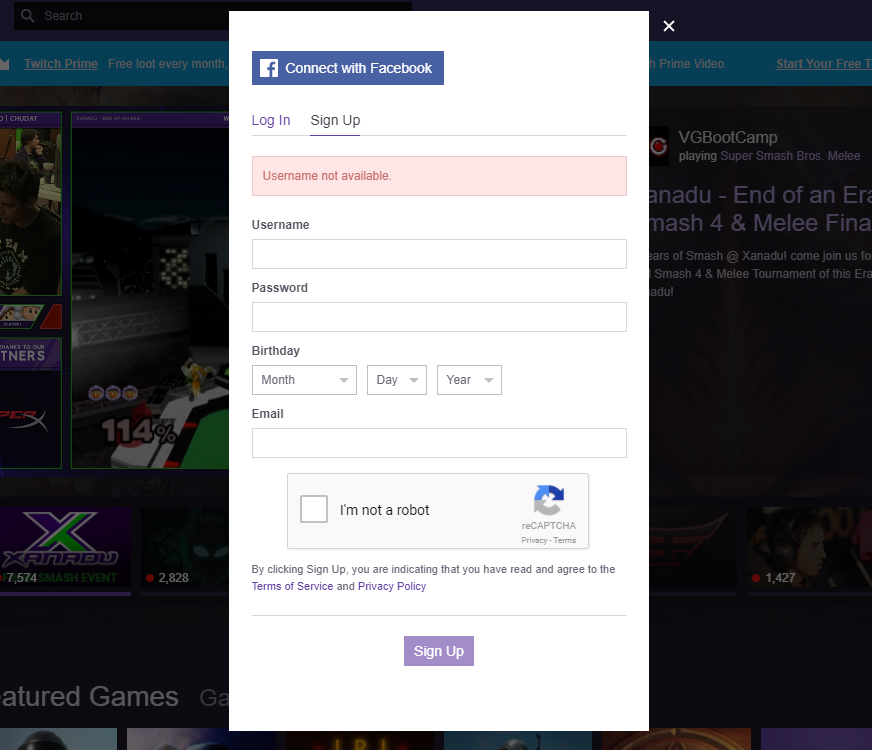The height and width of the screenshot is (750, 872).
Task: Click Super Smash Bros. Melee game link
Action: point(790,156)
